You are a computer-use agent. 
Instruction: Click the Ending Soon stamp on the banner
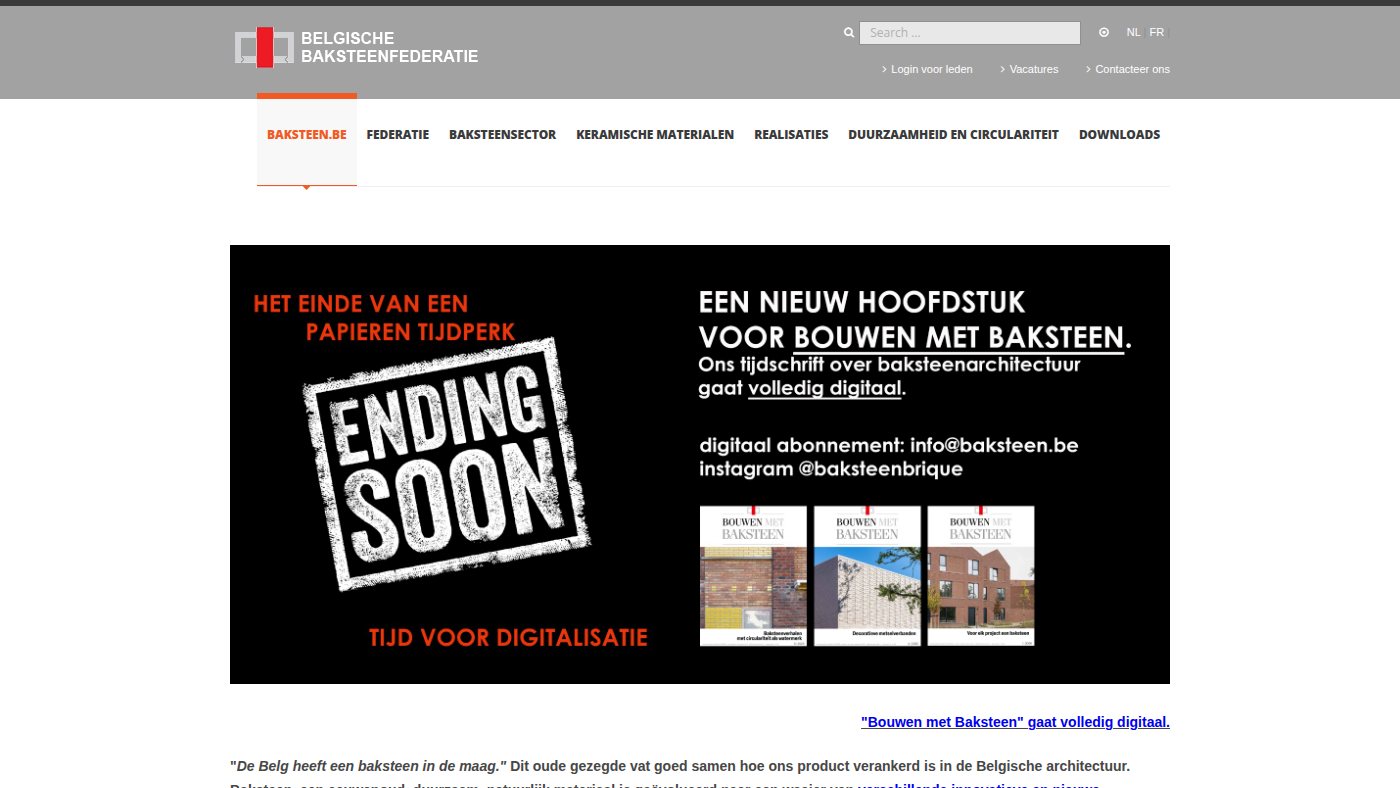[447, 463]
